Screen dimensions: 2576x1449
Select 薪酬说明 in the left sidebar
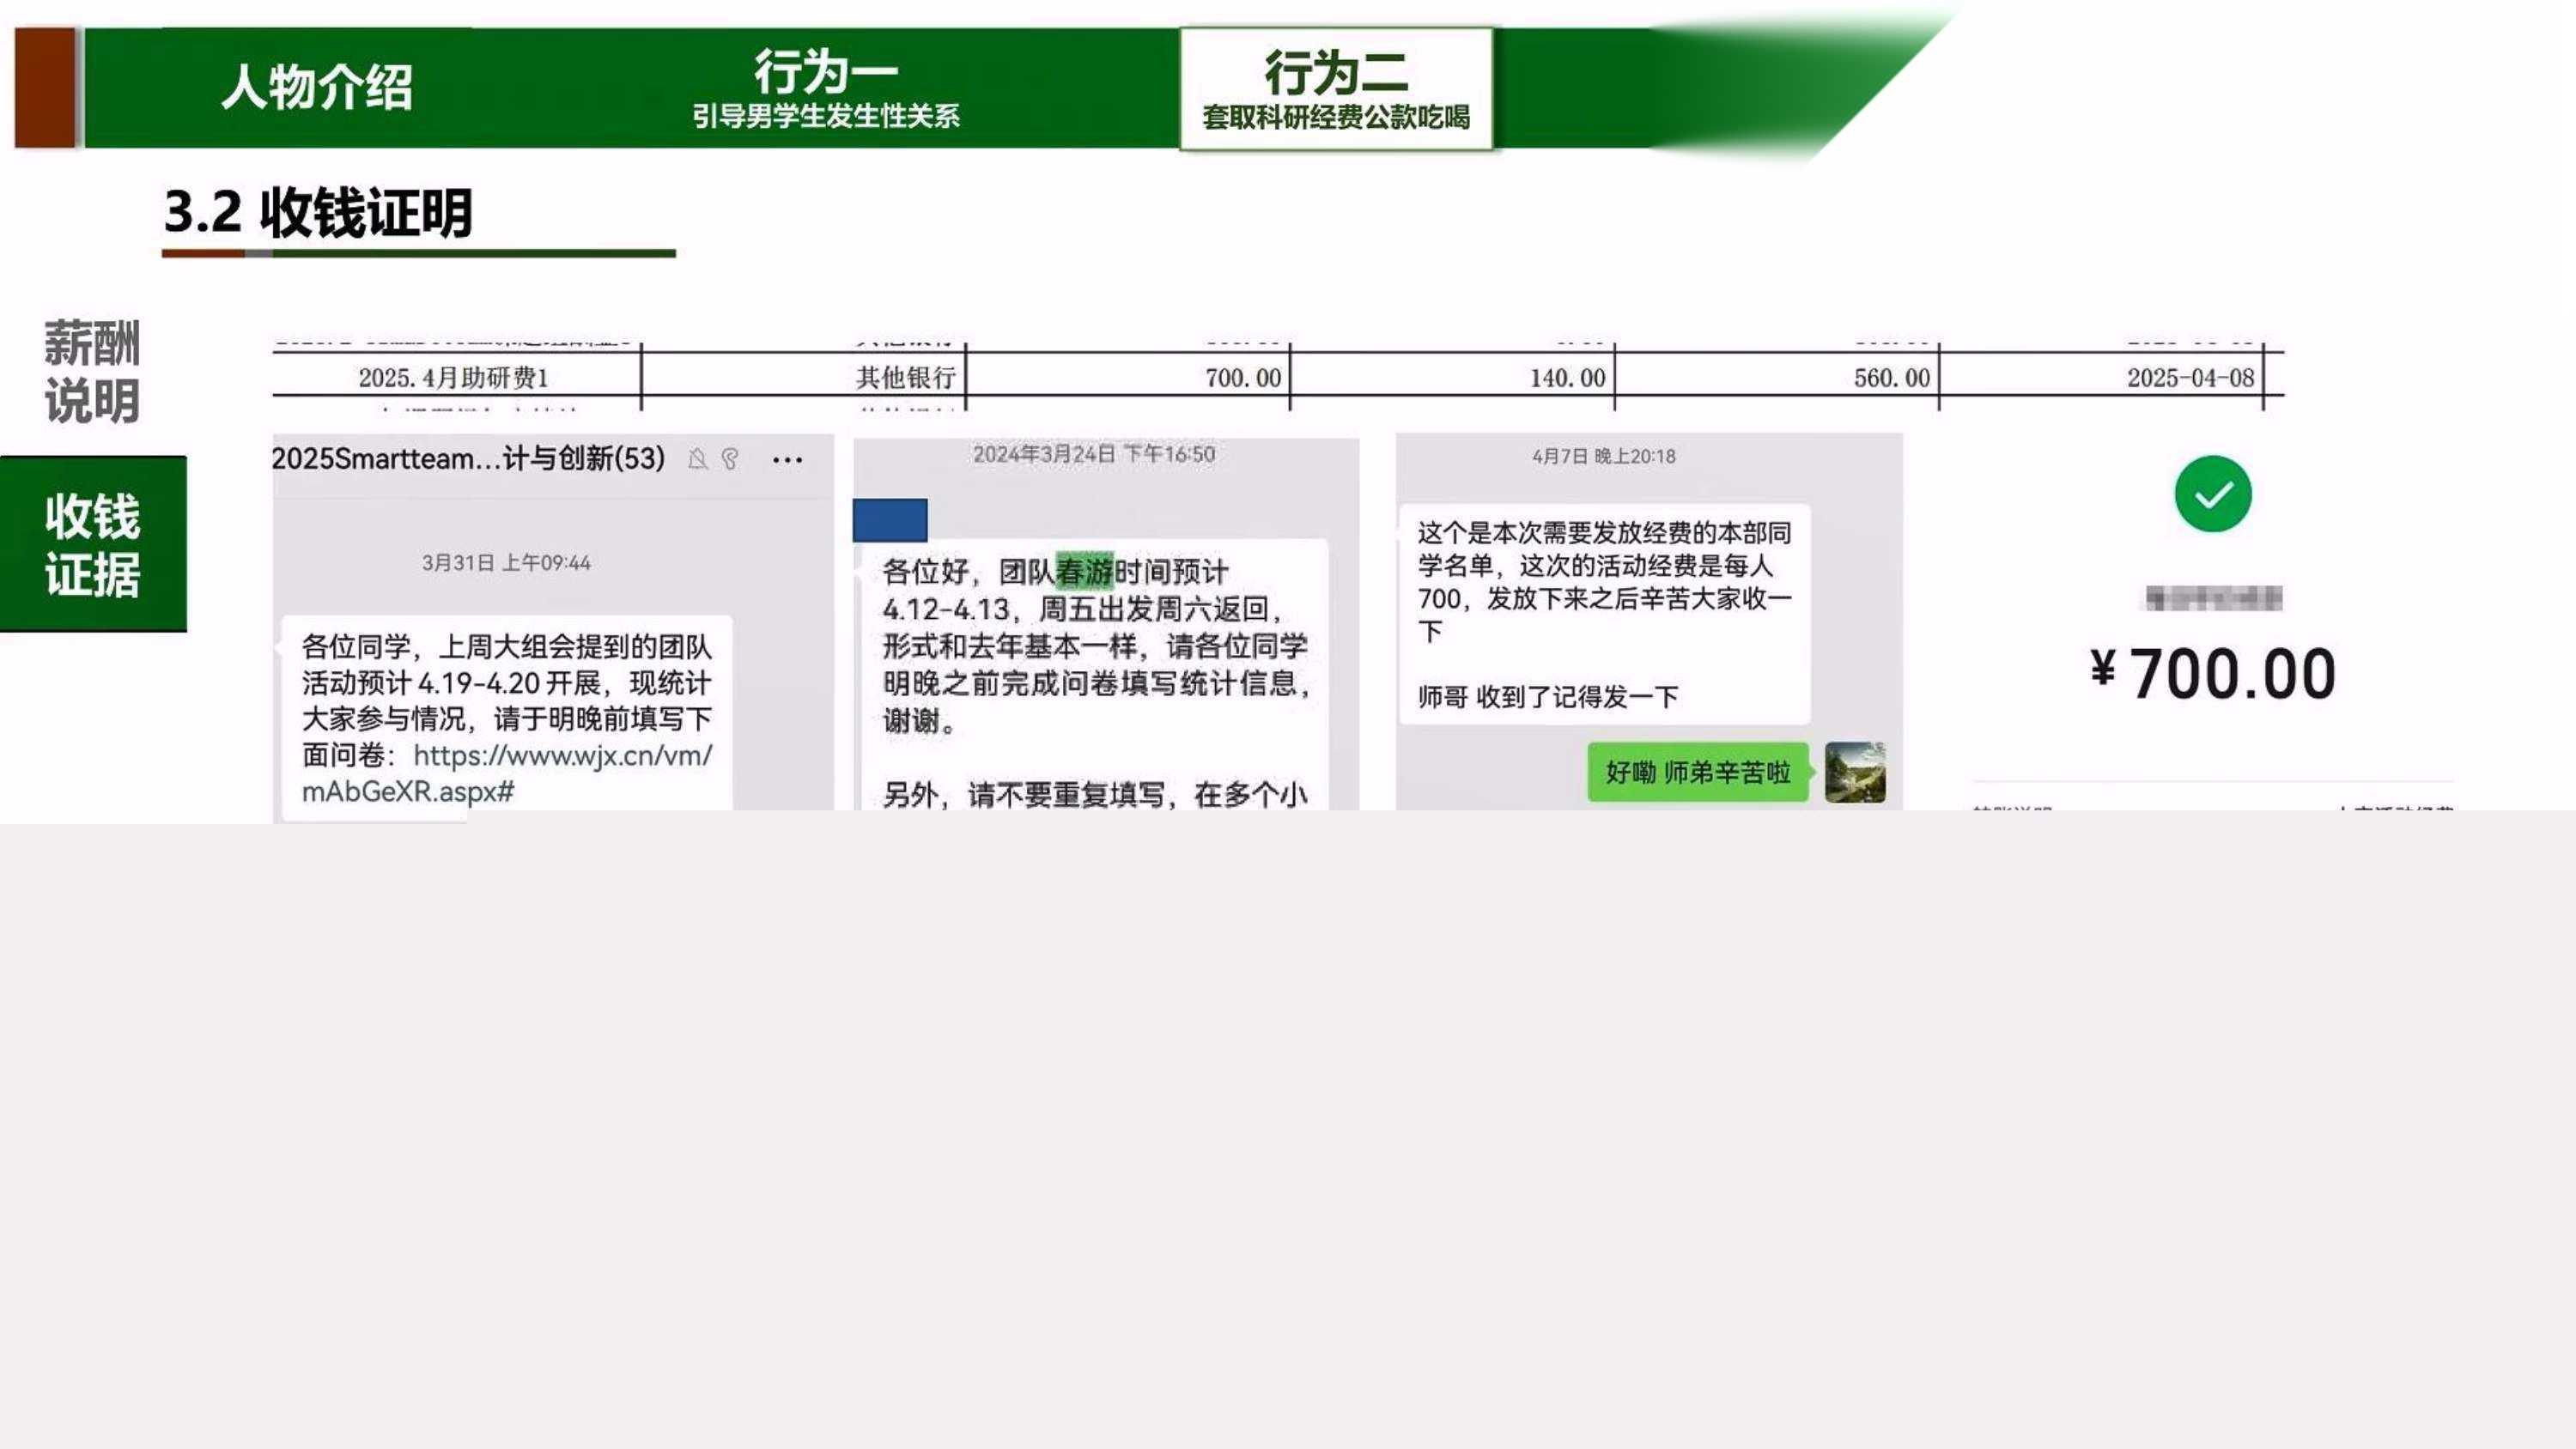coord(92,372)
